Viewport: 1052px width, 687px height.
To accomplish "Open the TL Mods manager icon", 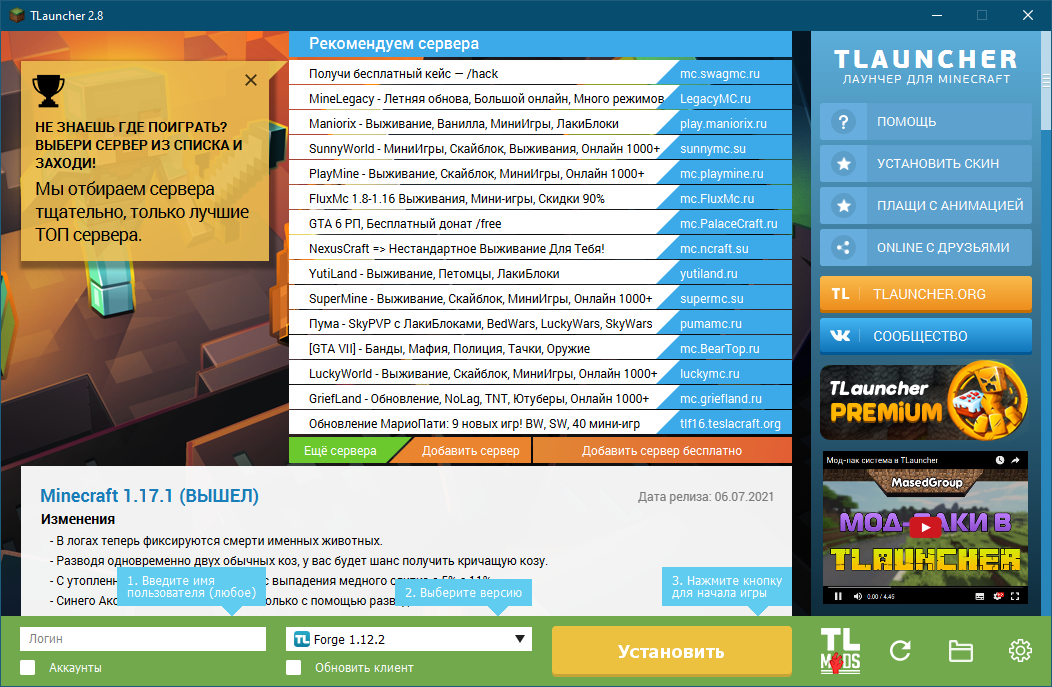I will tap(839, 651).
